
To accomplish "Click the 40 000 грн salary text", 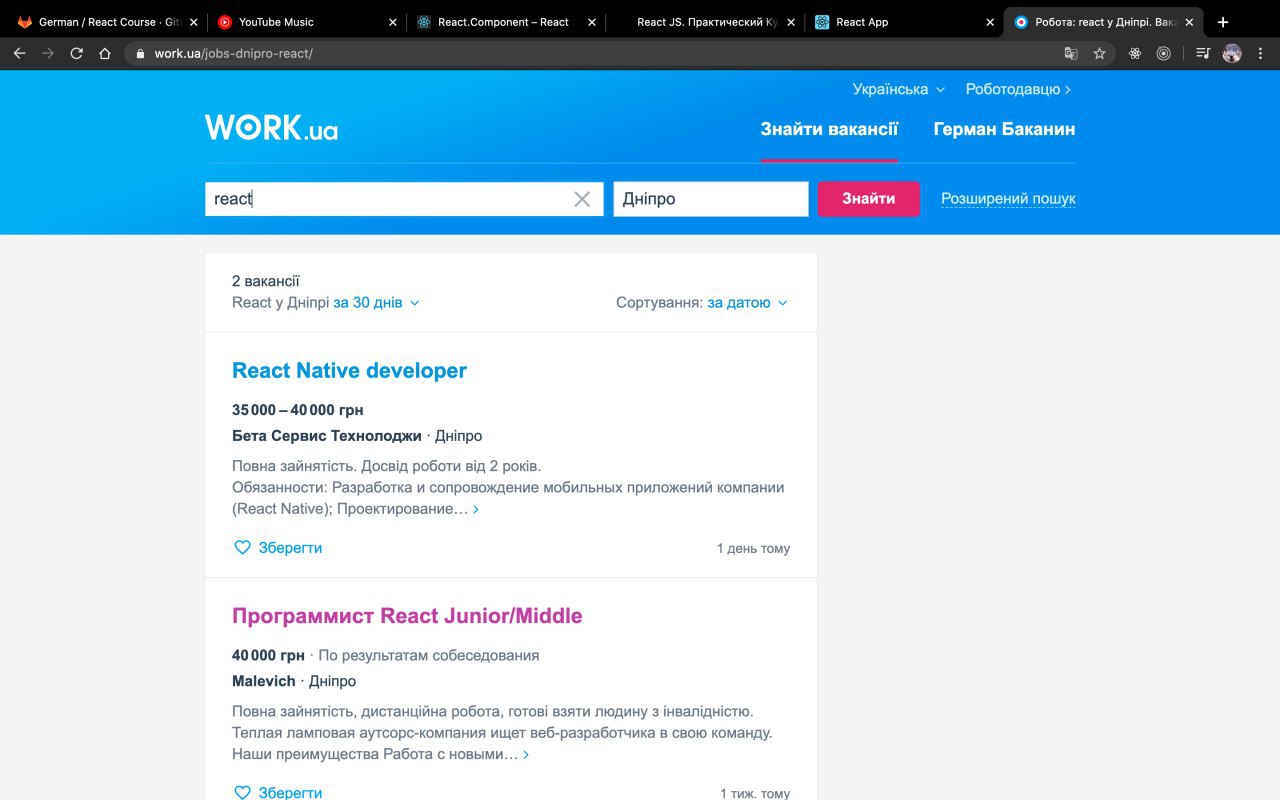I will tap(268, 655).
